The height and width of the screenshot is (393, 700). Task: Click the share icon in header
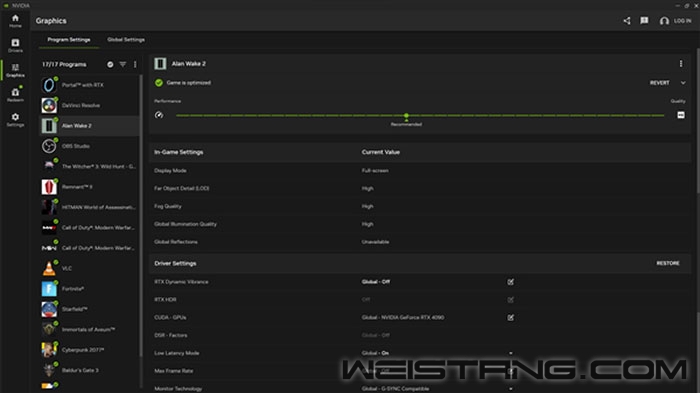point(627,21)
